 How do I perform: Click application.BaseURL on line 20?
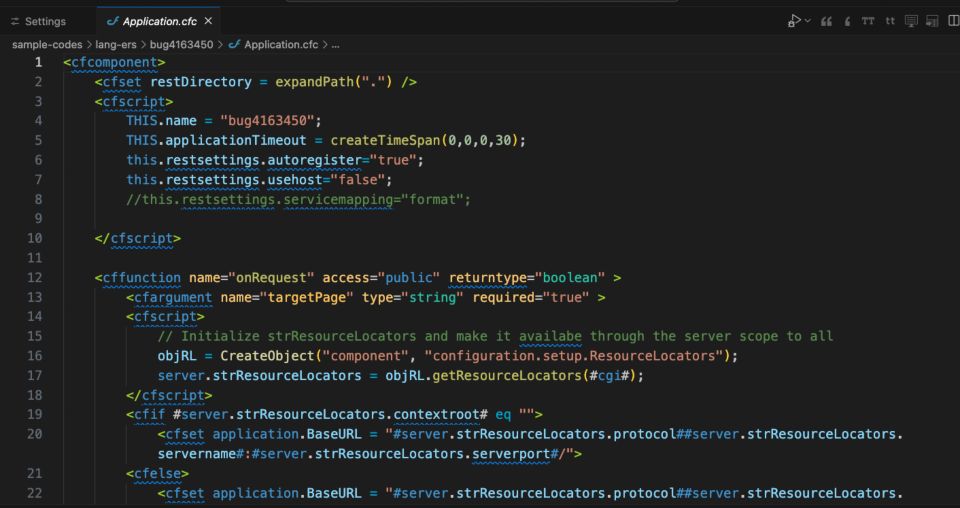pos(287,434)
